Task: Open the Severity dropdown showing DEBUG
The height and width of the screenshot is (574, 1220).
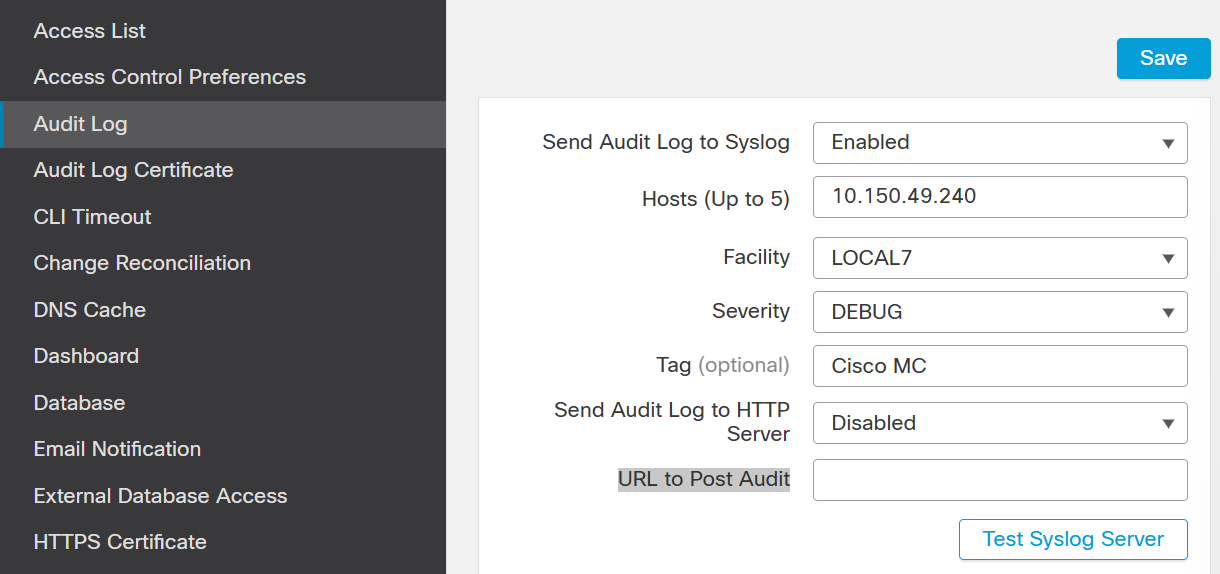Action: tap(999, 312)
